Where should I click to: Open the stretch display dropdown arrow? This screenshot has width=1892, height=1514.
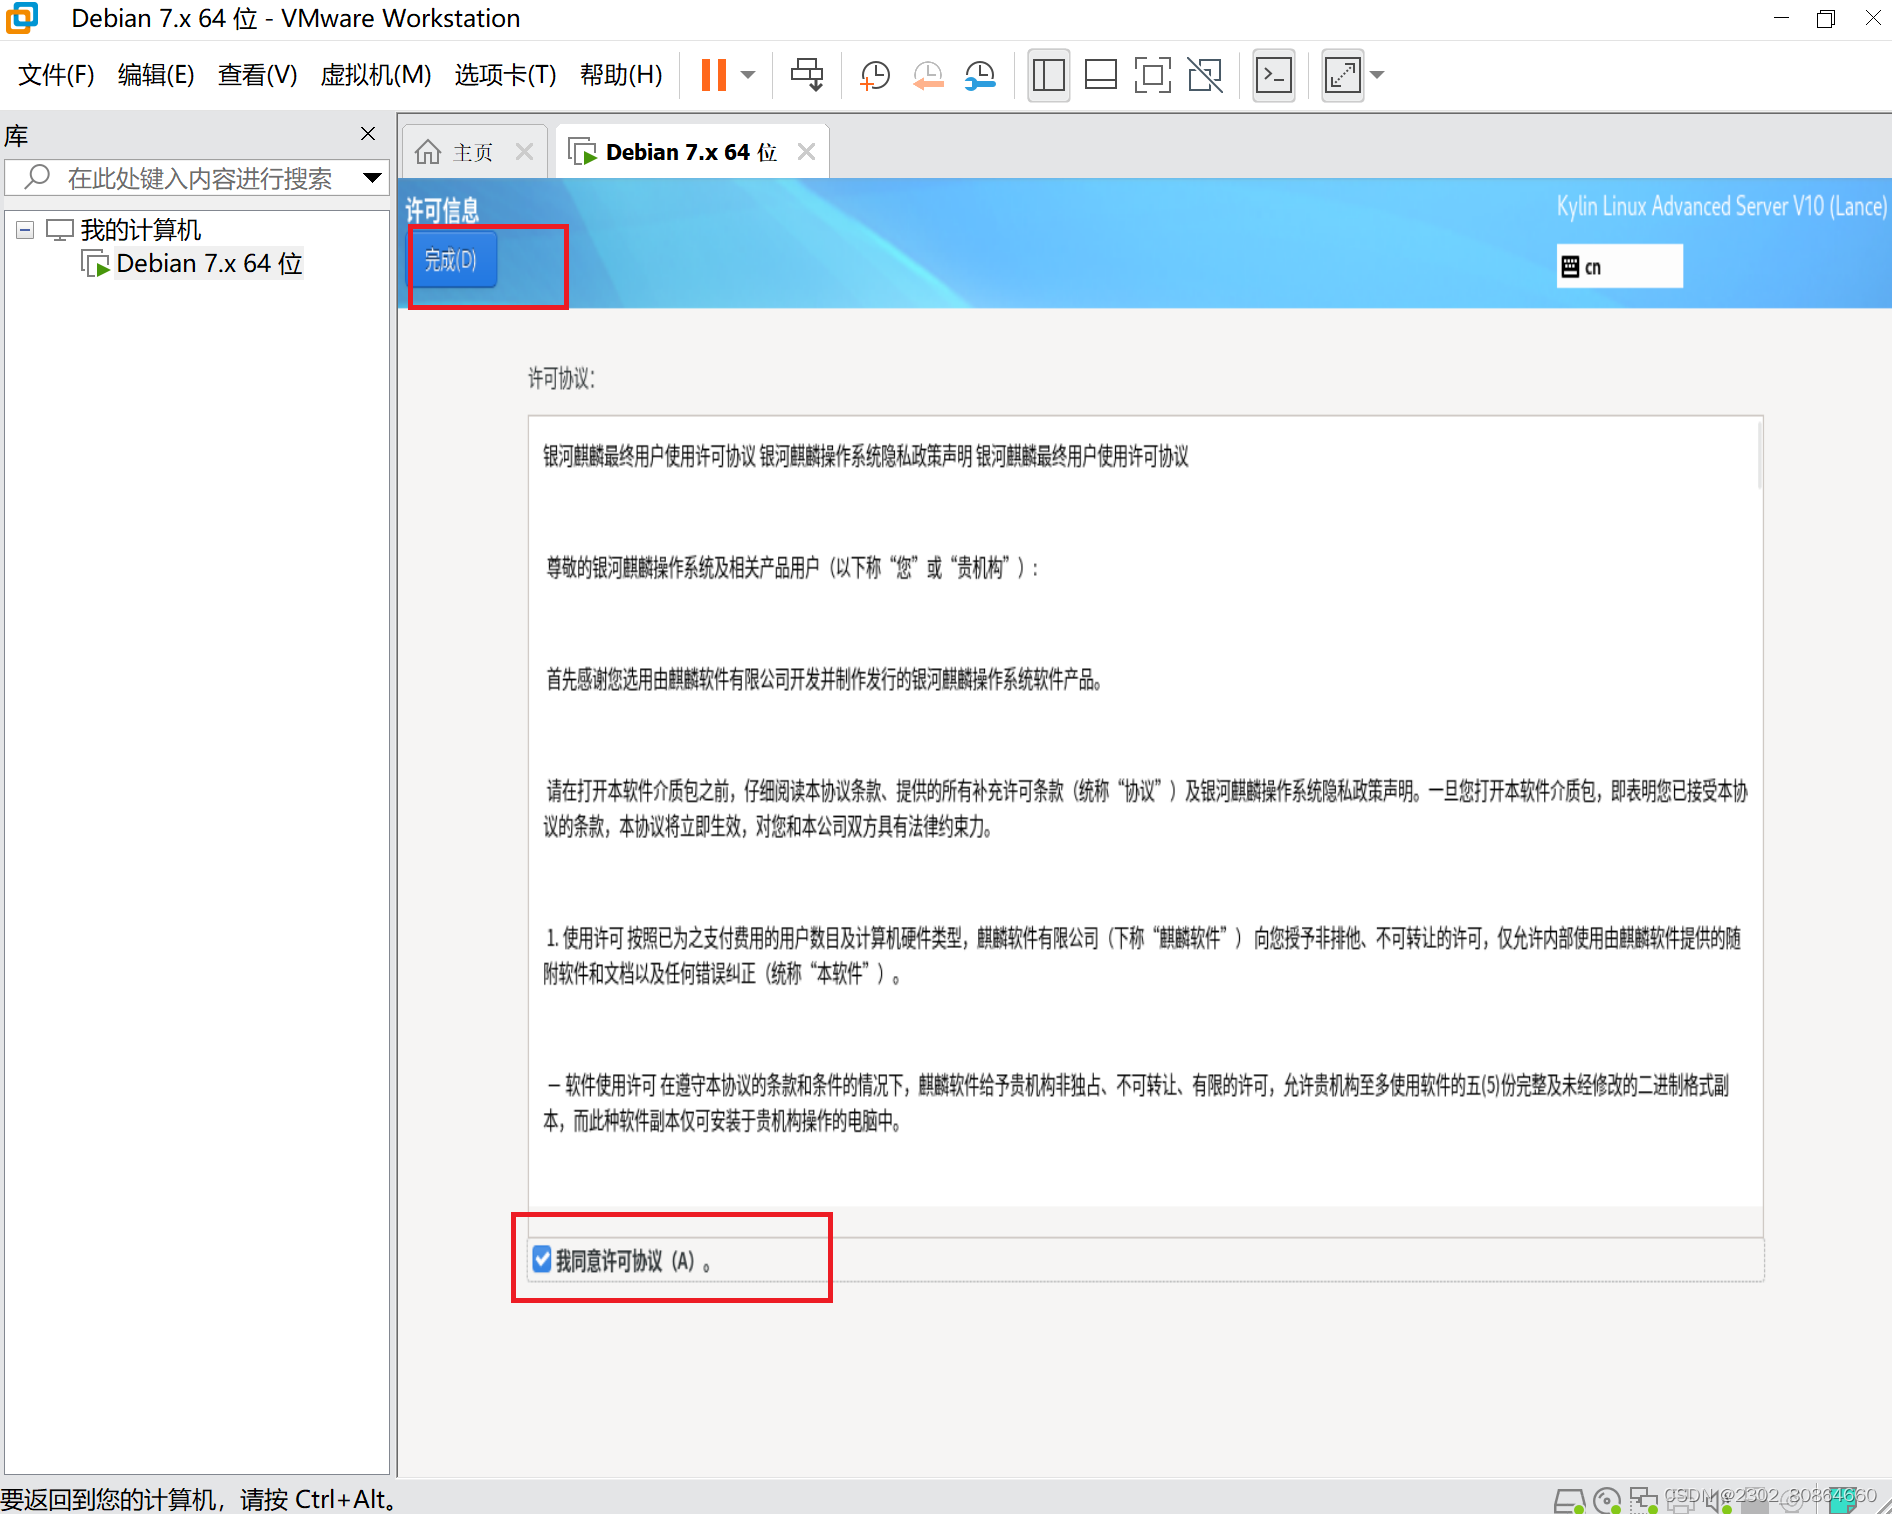[1377, 75]
